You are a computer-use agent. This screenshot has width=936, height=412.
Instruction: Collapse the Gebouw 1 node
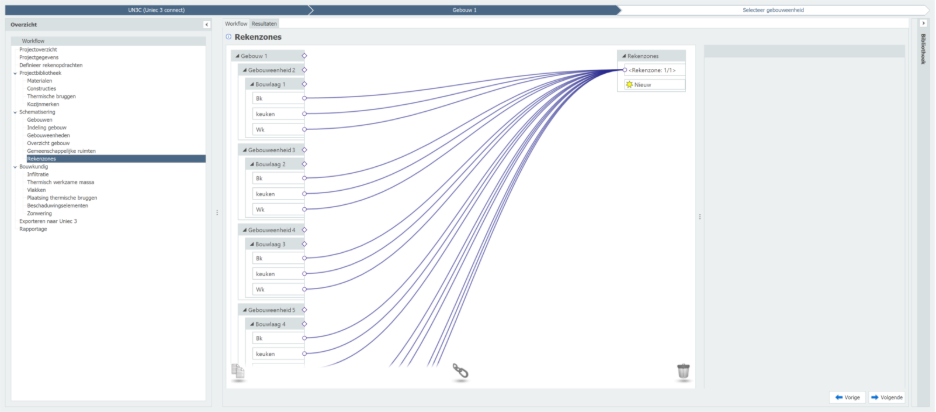coord(236,56)
